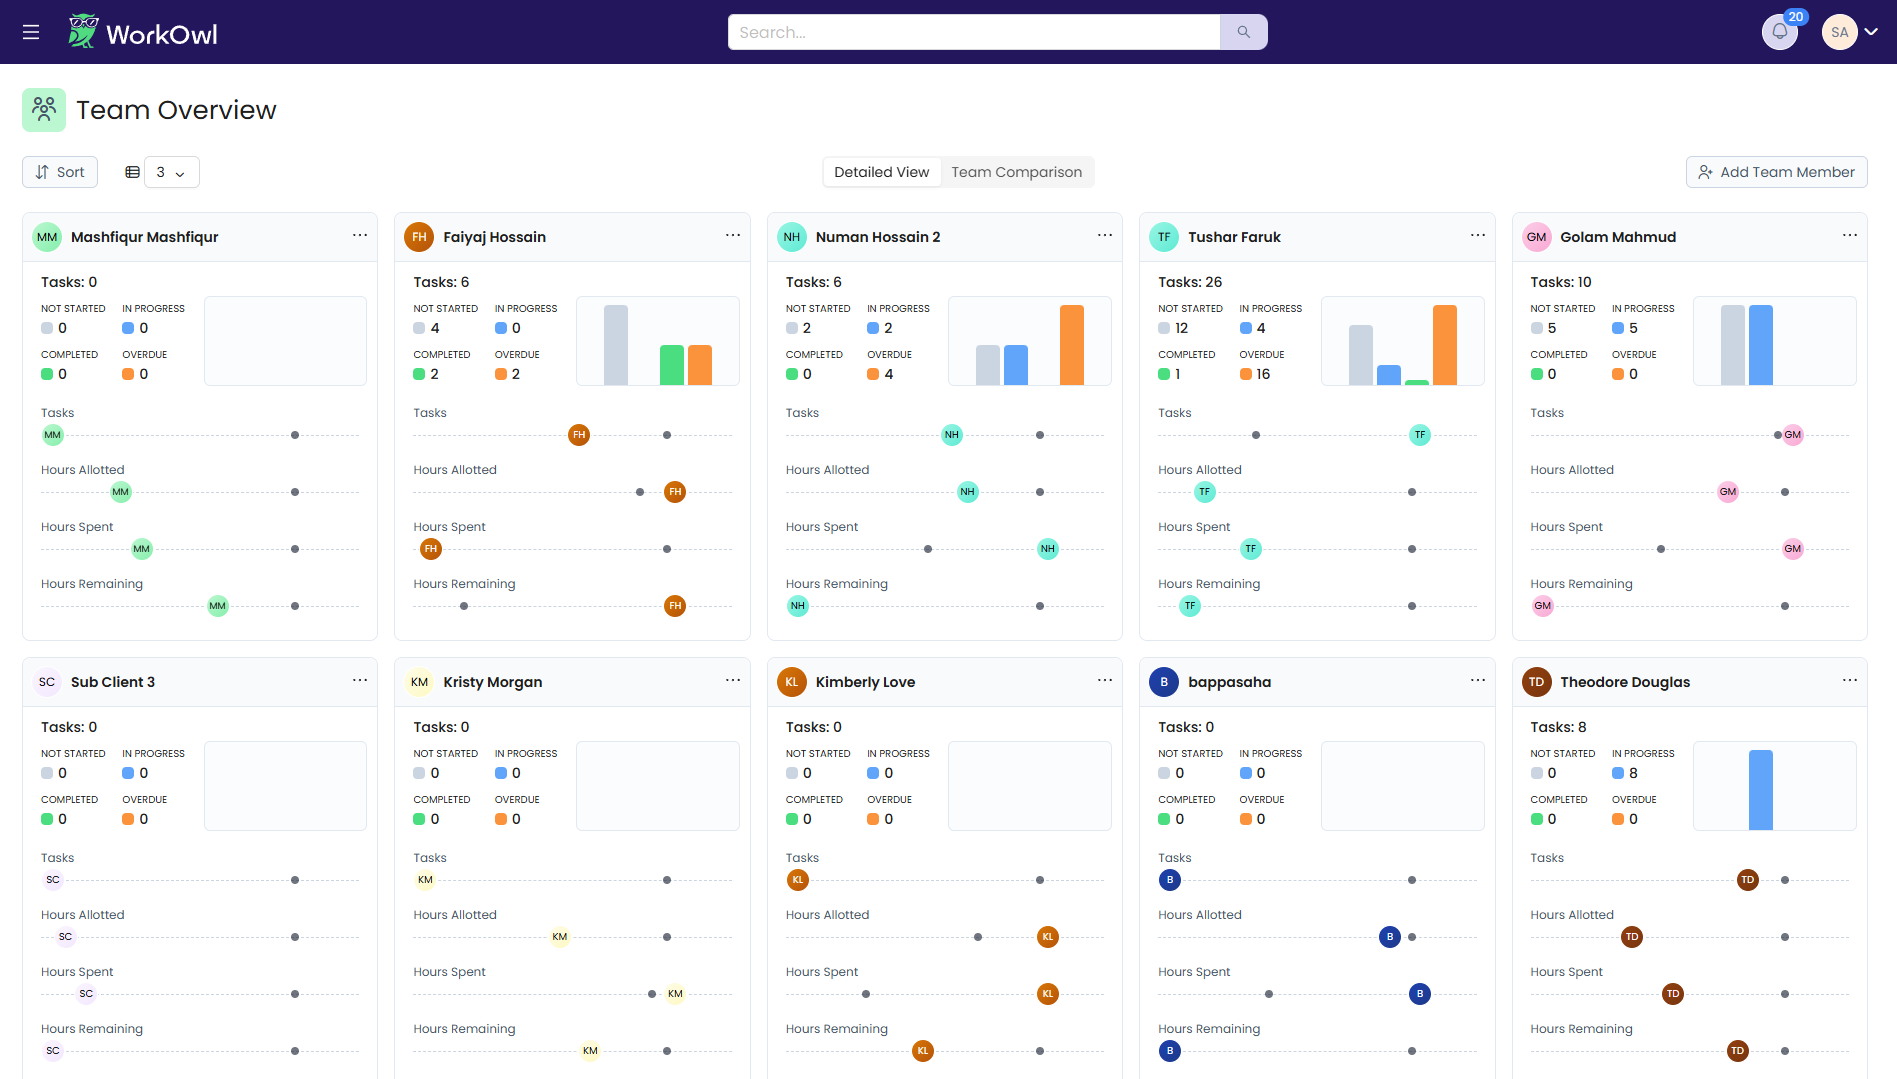Switch to Team Comparison tab
Screen dimensions: 1897x1079
[1016, 172]
